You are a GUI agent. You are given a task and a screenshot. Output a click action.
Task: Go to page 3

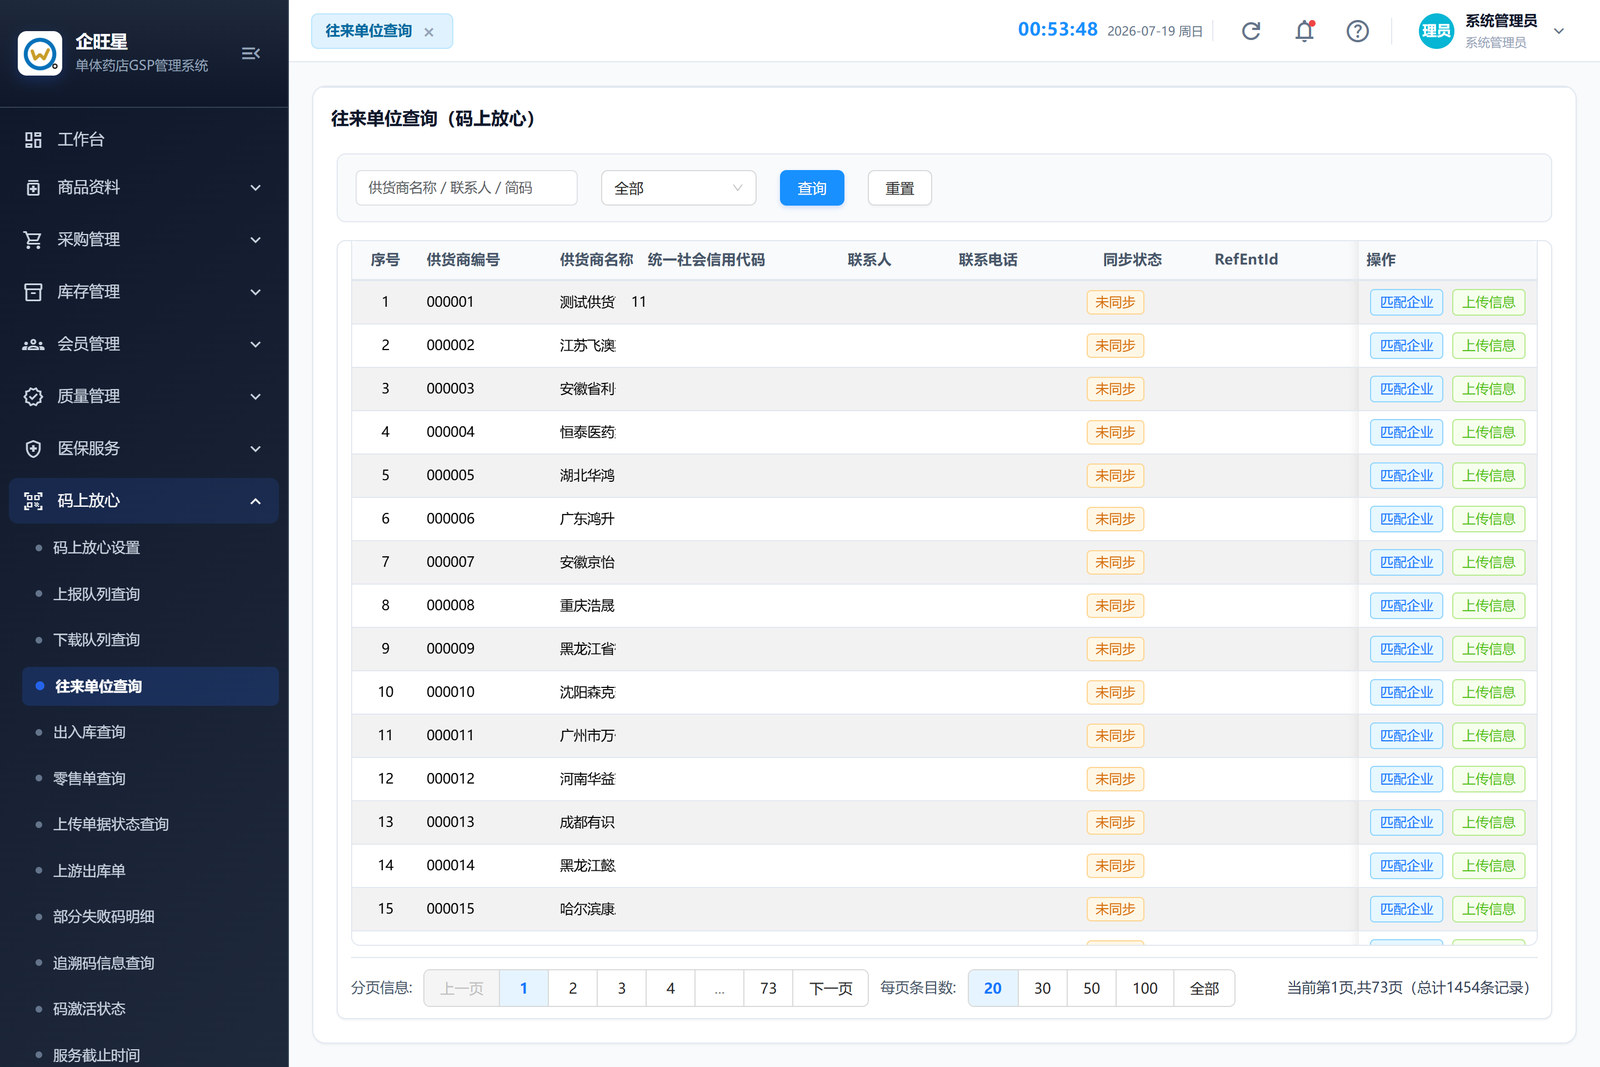pos(622,988)
